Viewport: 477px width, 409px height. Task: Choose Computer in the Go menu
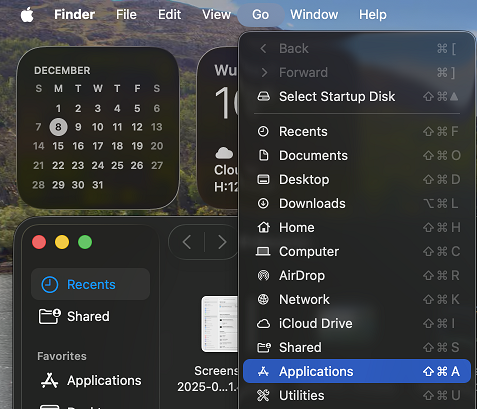pyautogui.click(x=357, y=251)
